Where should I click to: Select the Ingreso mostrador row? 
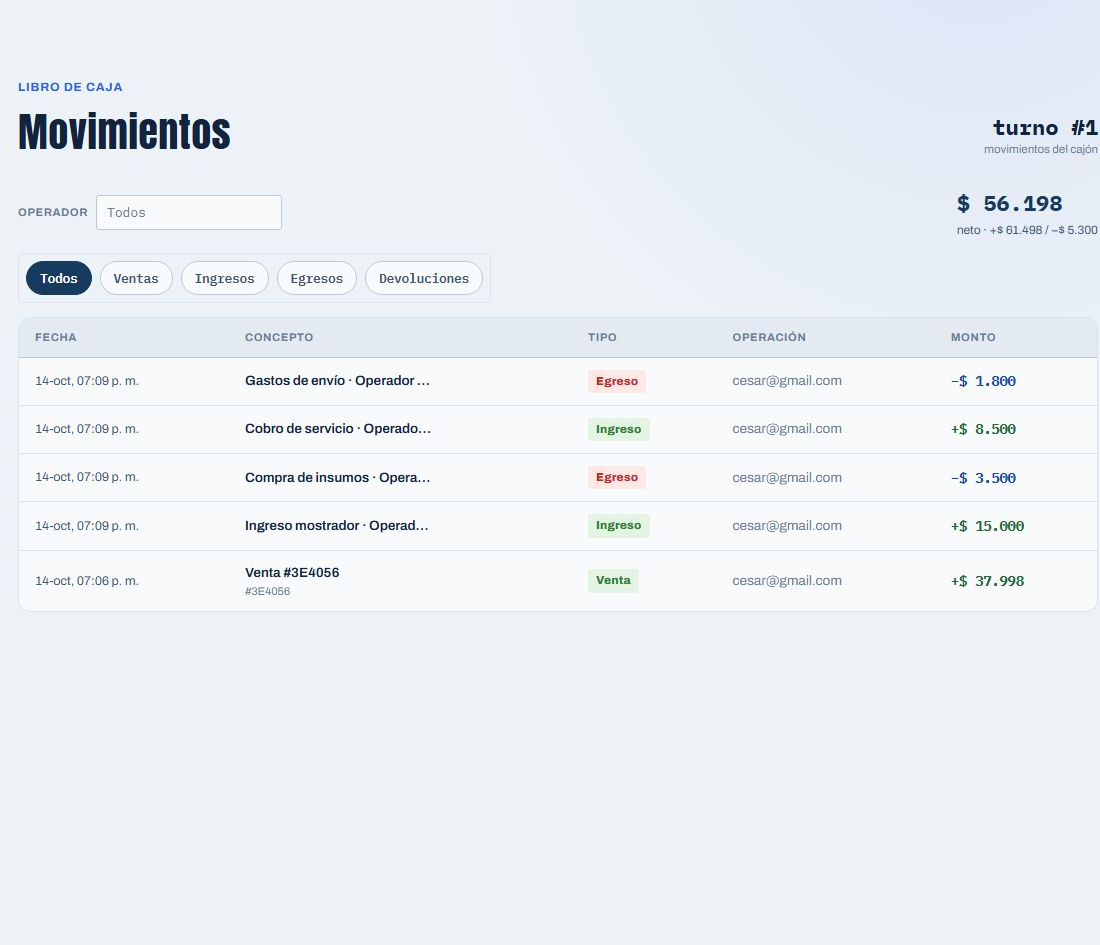[x=558, y=526]
